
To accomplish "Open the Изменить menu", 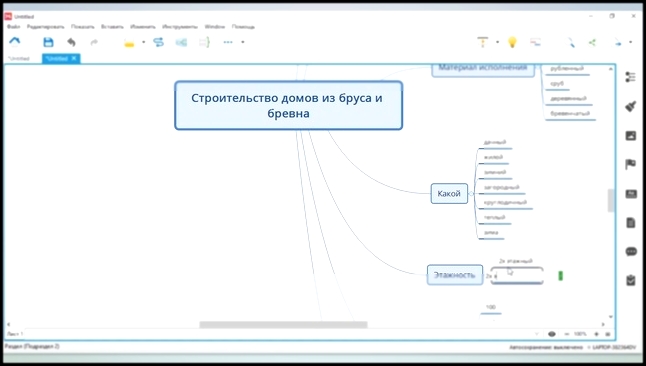I will point(143,27).
